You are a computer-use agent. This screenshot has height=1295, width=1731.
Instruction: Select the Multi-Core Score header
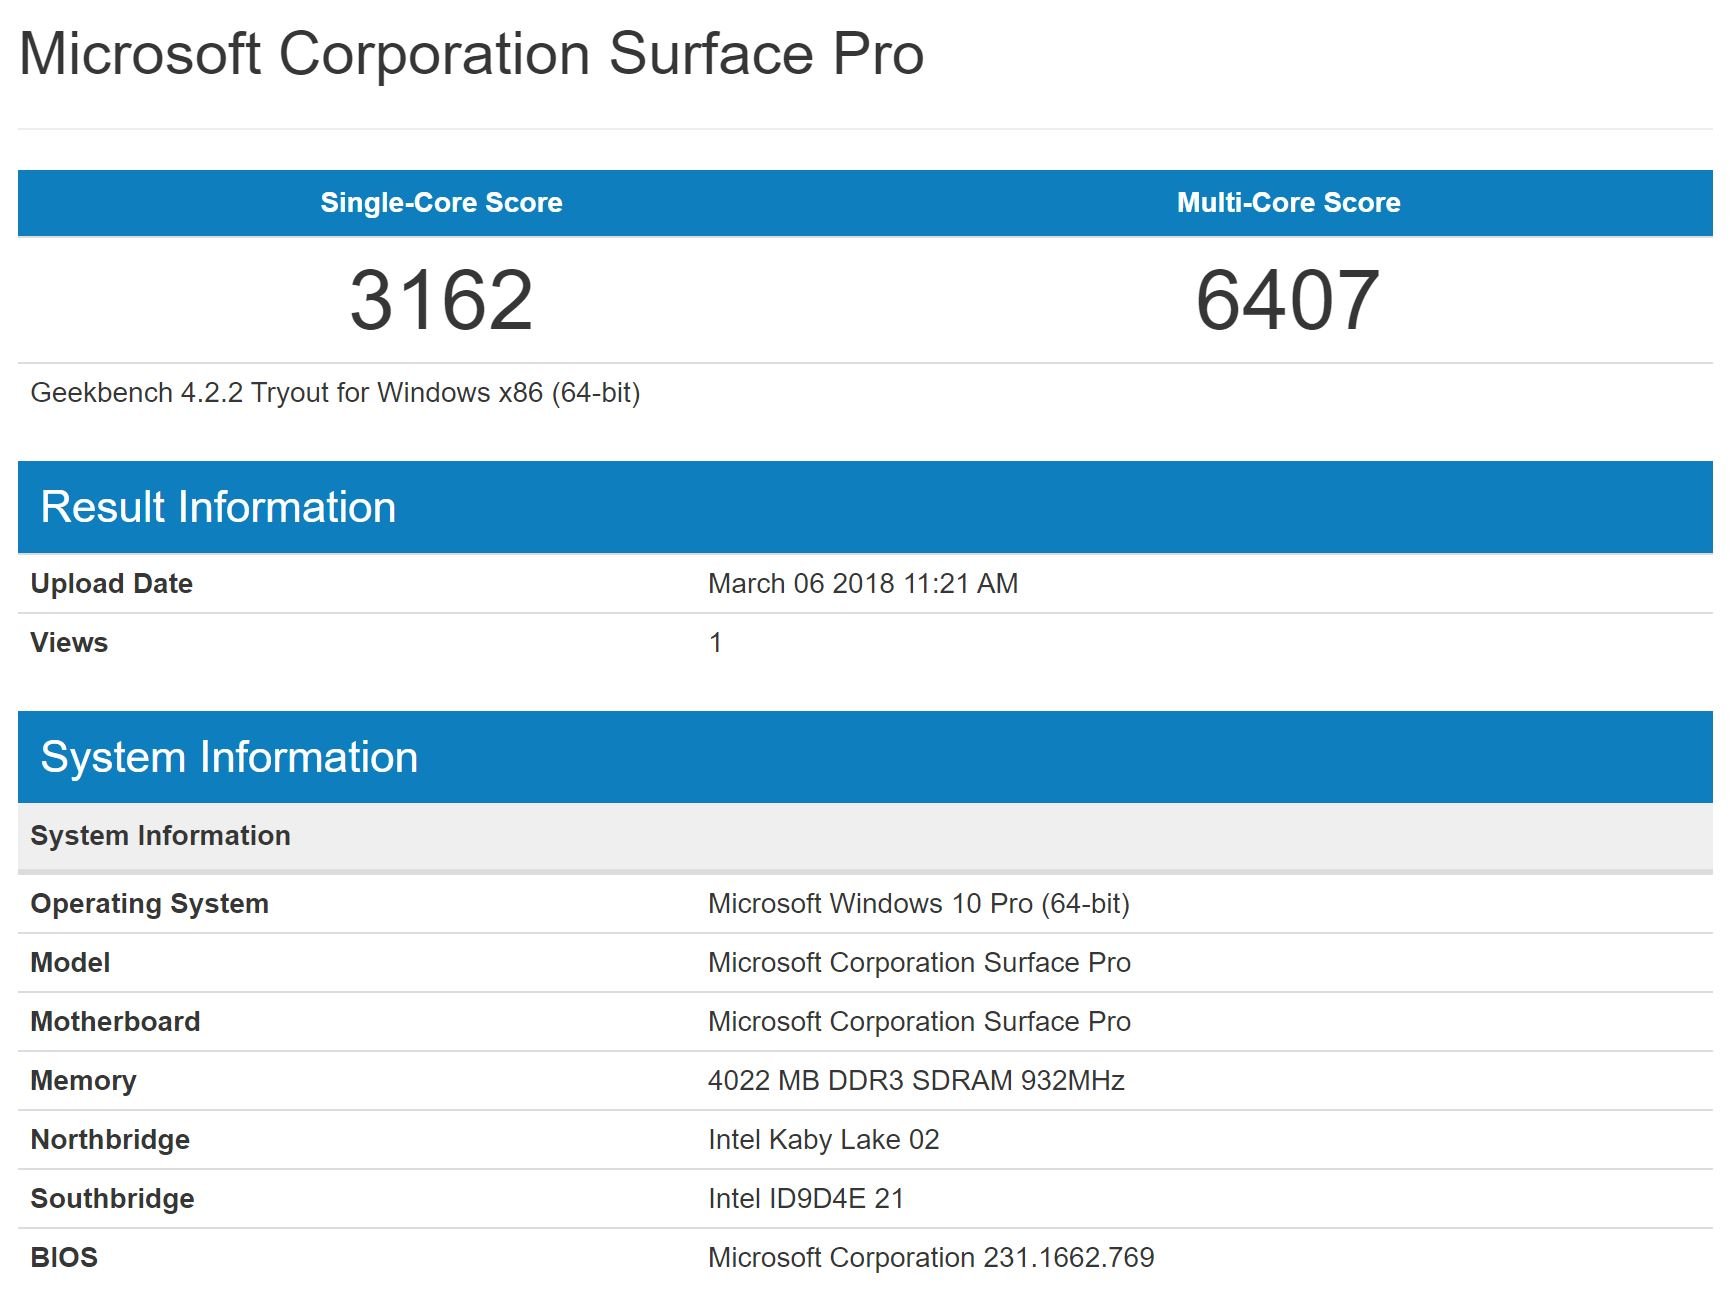click(x=1288, y=203)
